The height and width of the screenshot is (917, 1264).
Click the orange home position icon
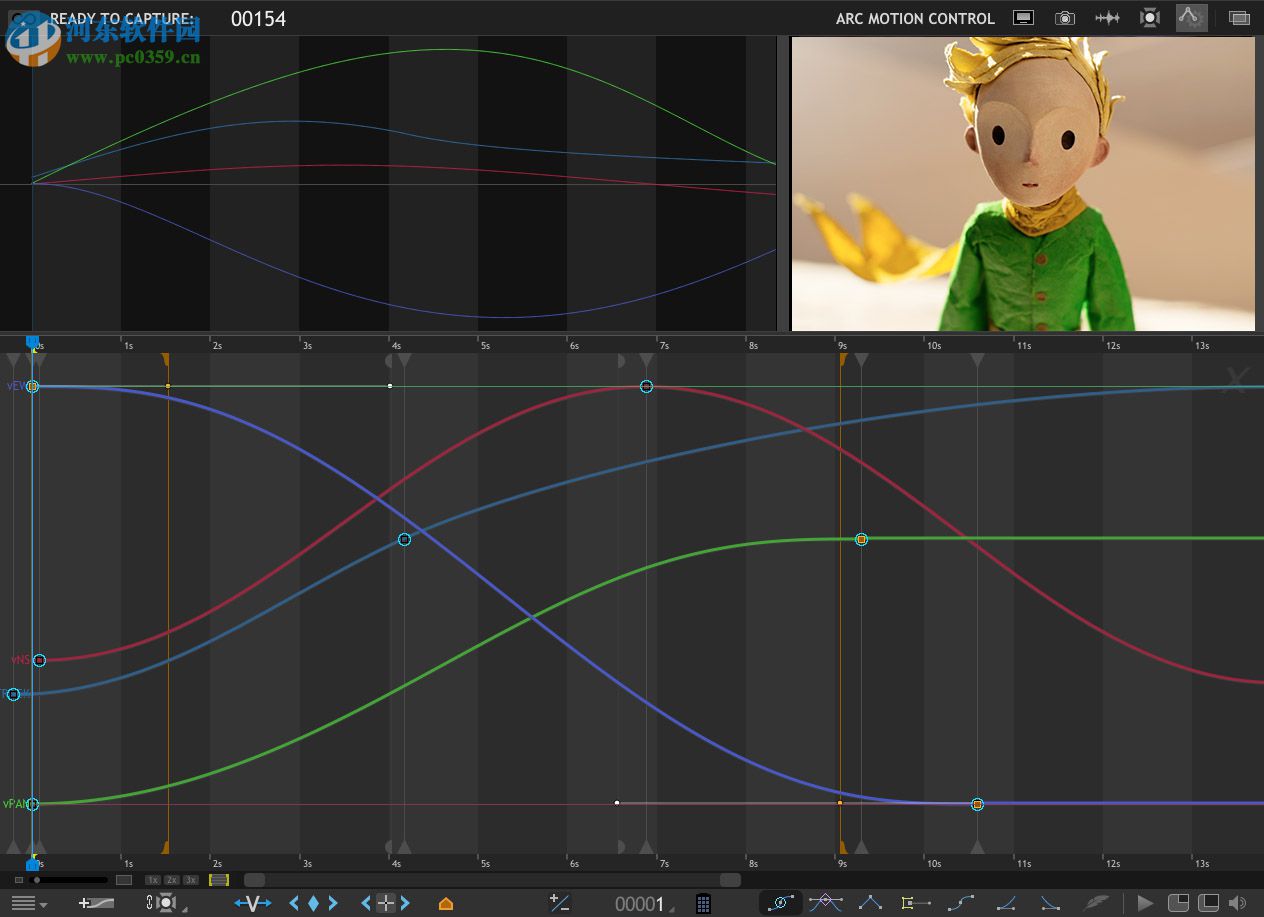tap(446, 904)
